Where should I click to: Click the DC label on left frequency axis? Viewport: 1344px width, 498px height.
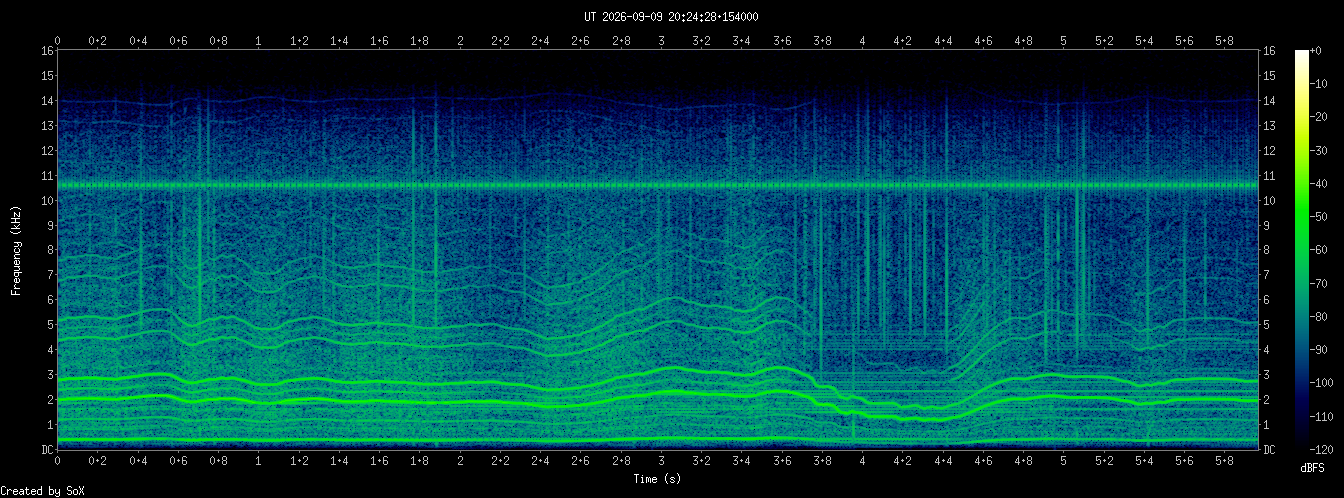click(x=47, y=450)
